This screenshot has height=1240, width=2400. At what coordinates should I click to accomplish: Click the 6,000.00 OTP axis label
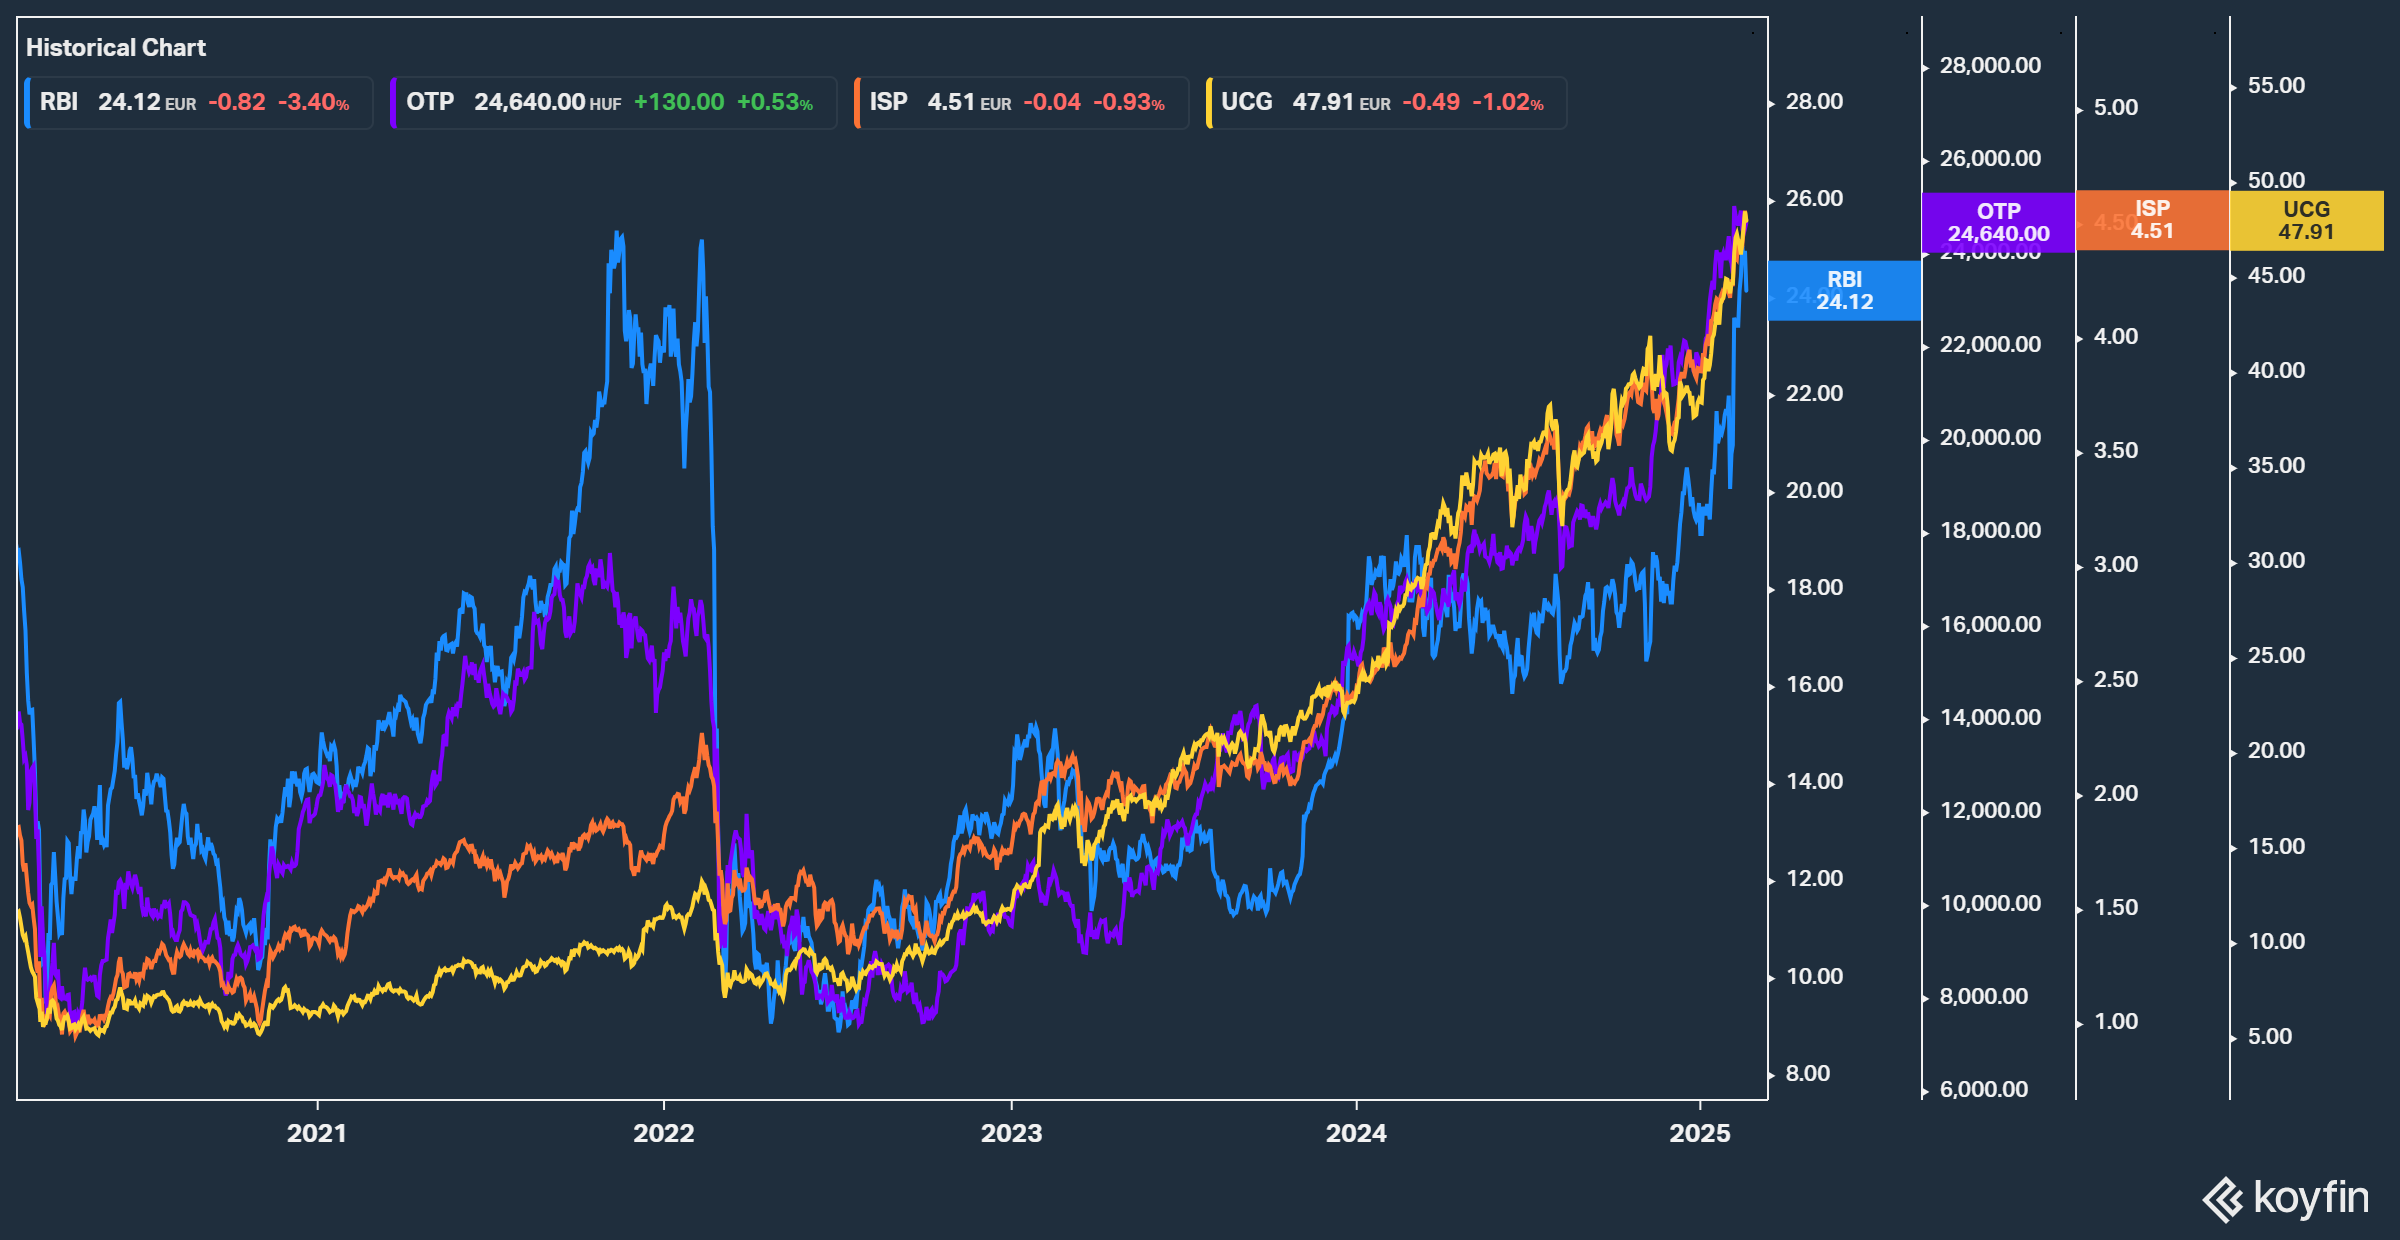(x=1984, y=1090)
